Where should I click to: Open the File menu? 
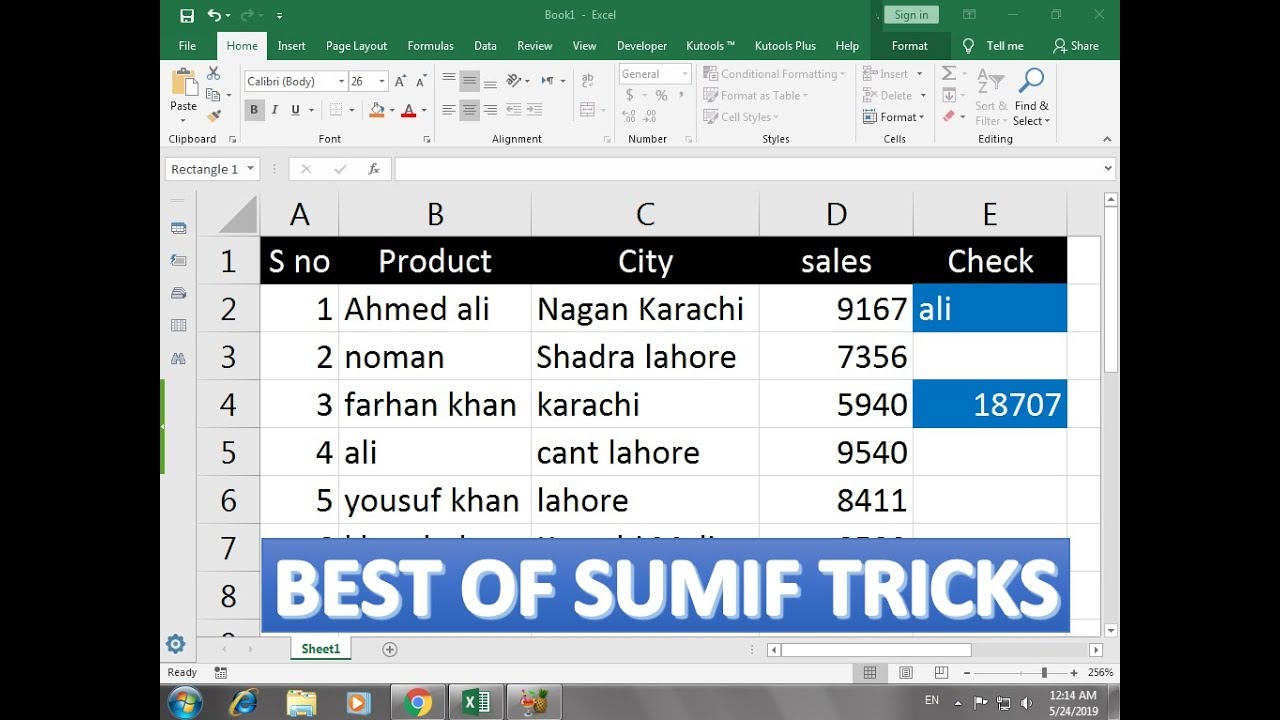tap(187, 46)
